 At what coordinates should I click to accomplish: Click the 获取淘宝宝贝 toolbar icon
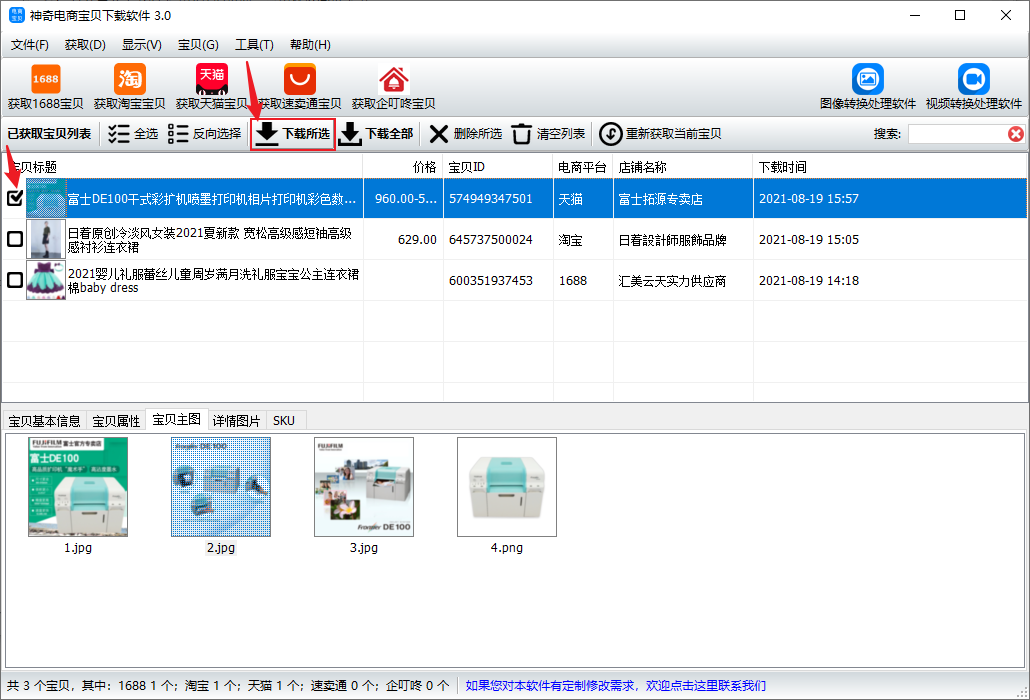pyautogui.click(x=129, y=87)
